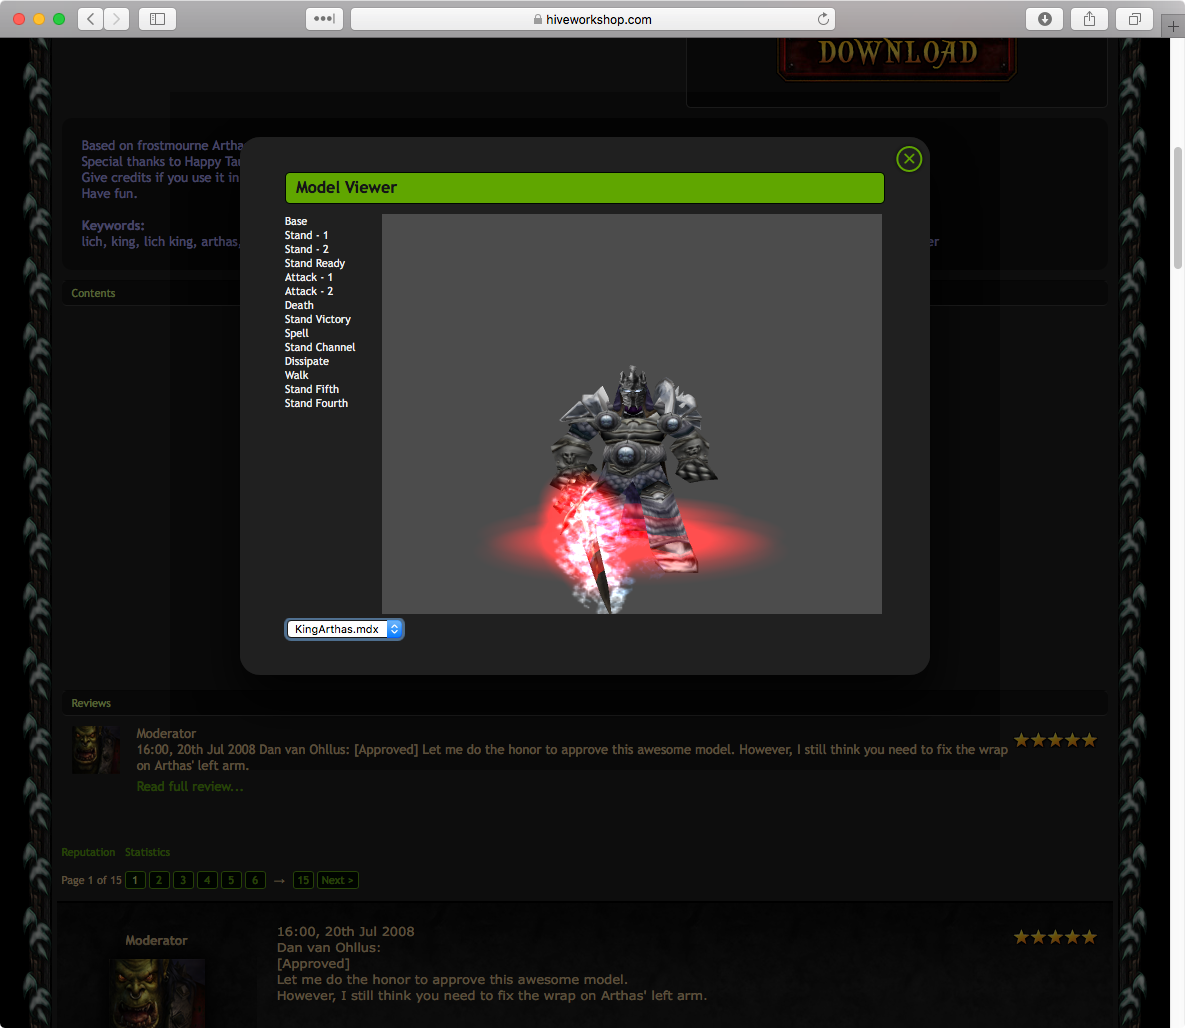Click the five-star rating in the bottom comment
The height and width of the screenshot is (1028, 1185).
[x=1055, y=937]
